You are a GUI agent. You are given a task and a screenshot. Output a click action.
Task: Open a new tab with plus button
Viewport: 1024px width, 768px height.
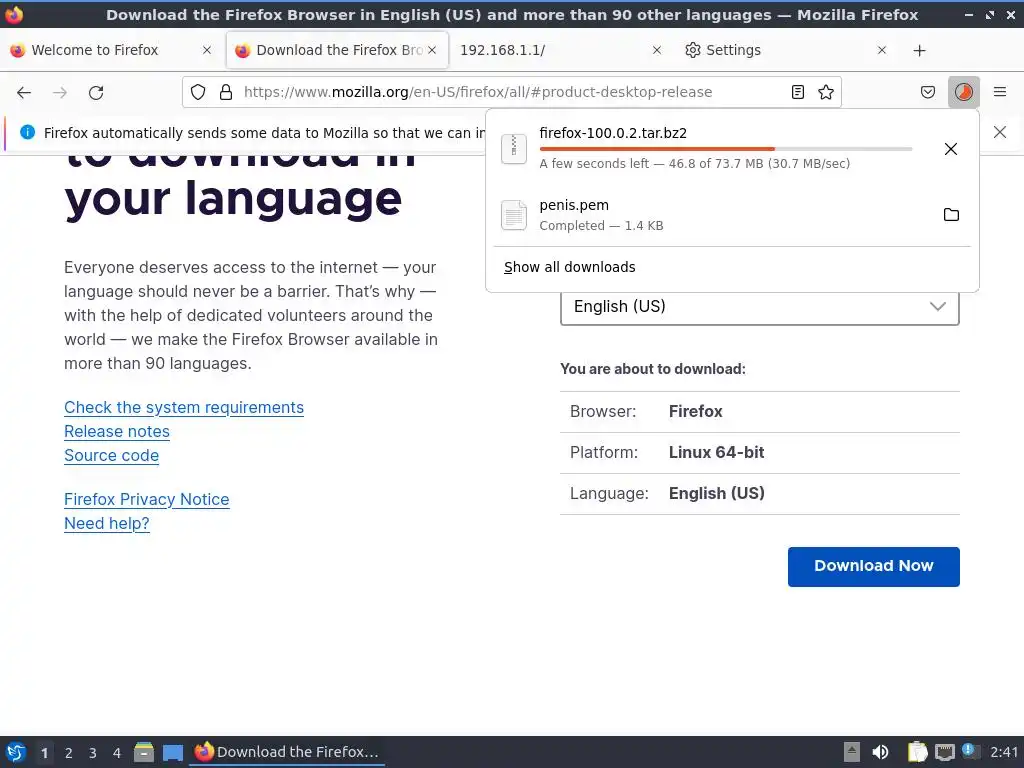click(919, 50)
